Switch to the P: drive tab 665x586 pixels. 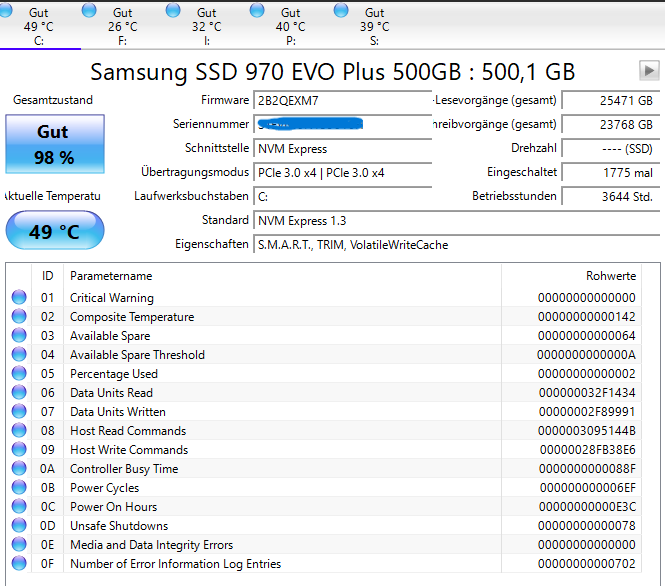point(291,26)
